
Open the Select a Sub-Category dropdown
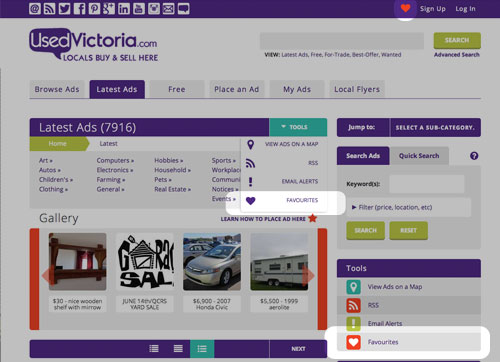tap(435, 127)
